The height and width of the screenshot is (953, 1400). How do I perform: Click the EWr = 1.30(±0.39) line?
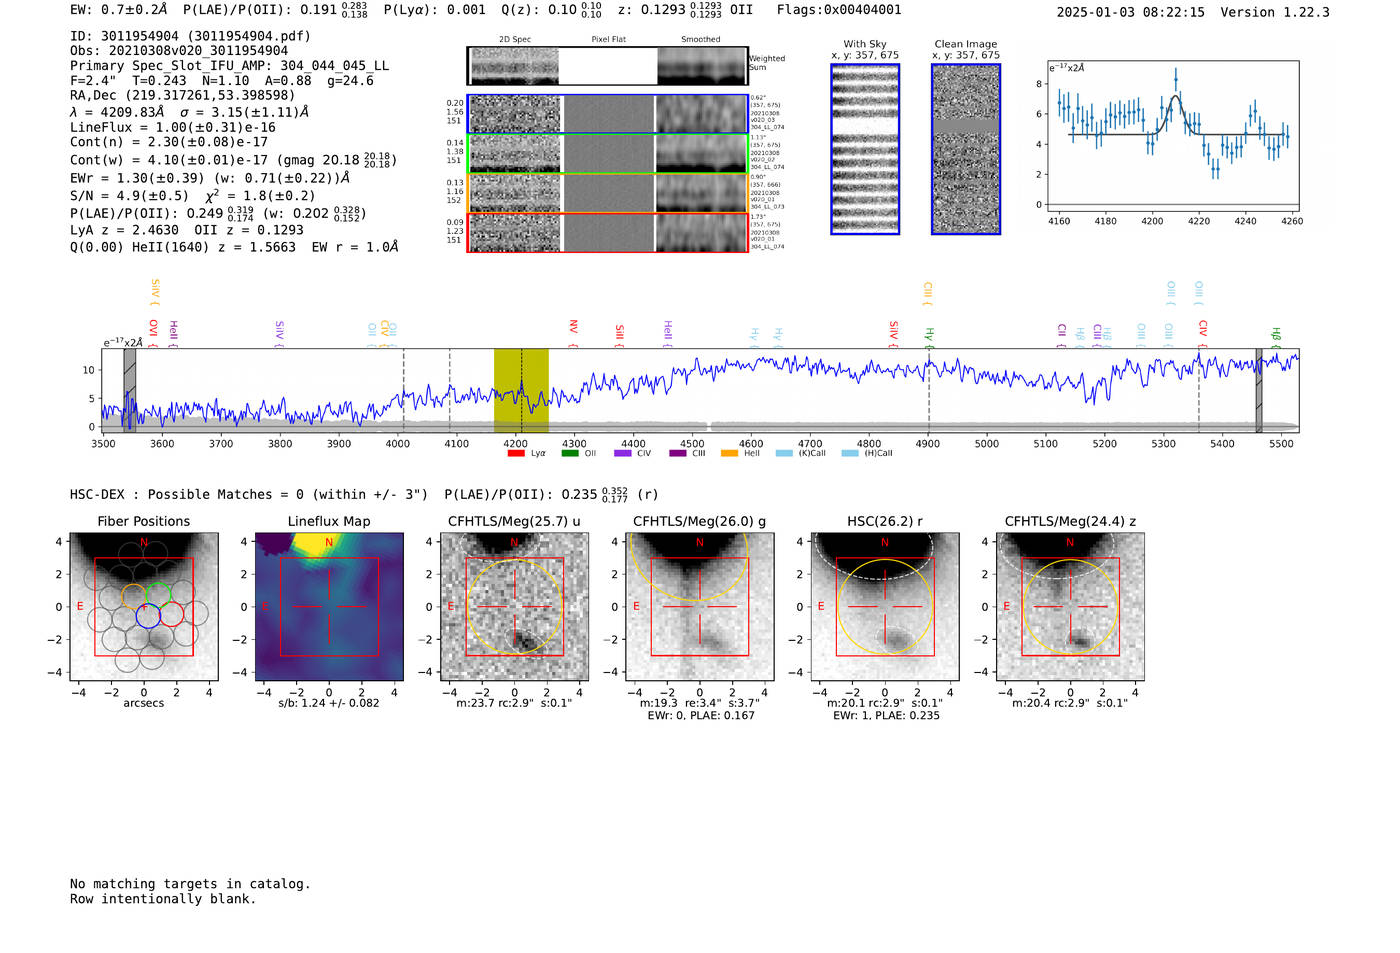(x=210, y=178)
